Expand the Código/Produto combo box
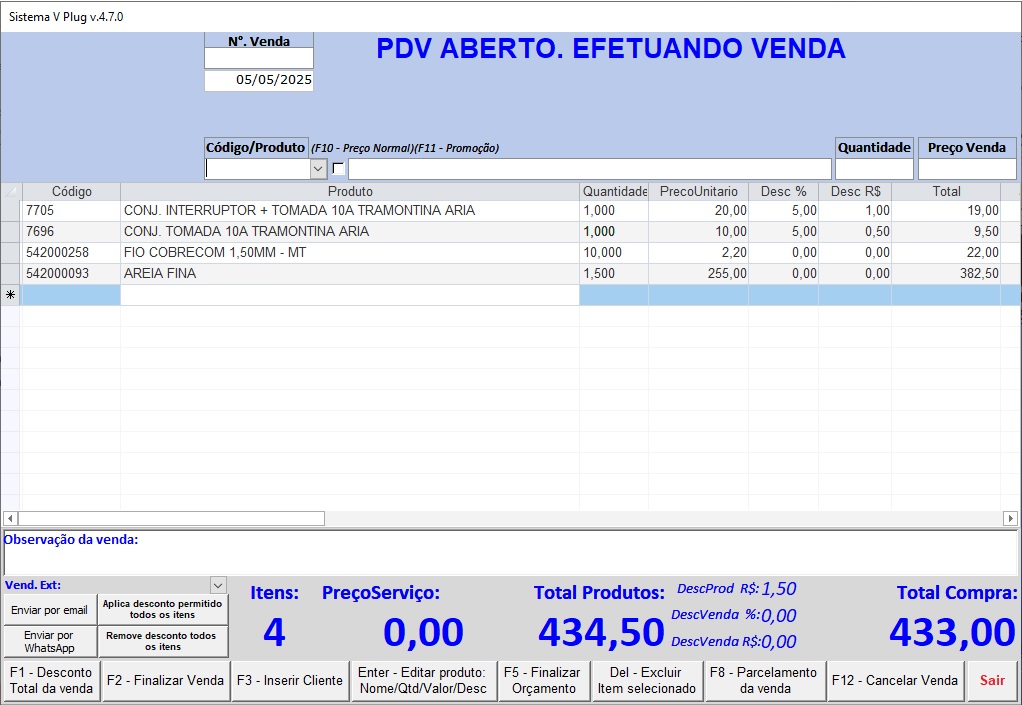The image size is (1022, 705). click(x=319, y=169)
